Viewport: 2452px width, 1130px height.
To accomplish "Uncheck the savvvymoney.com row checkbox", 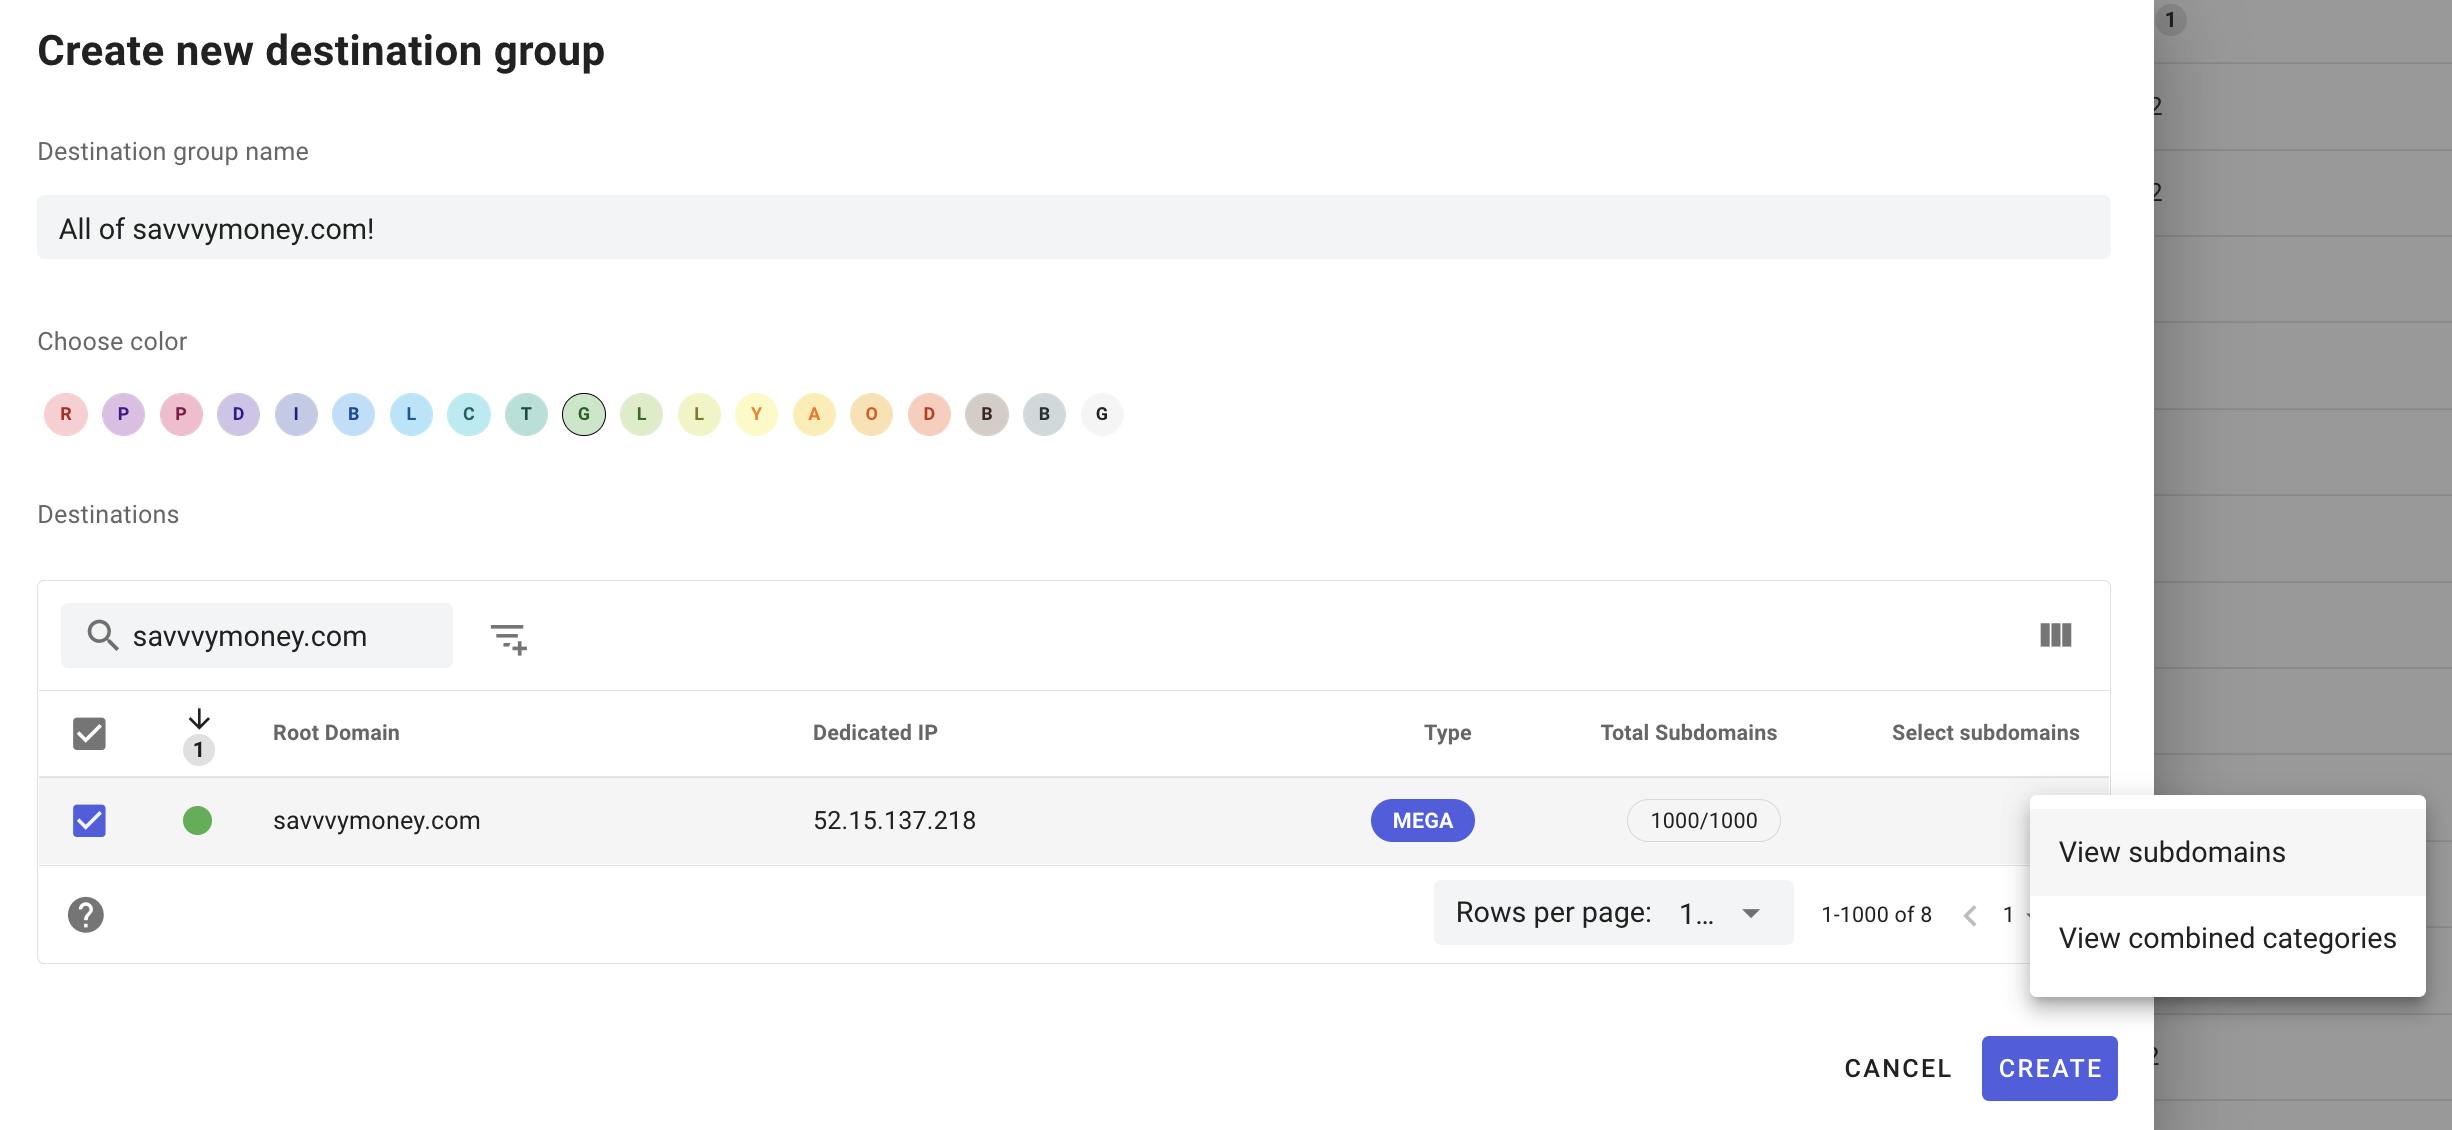I will (89, 821).
